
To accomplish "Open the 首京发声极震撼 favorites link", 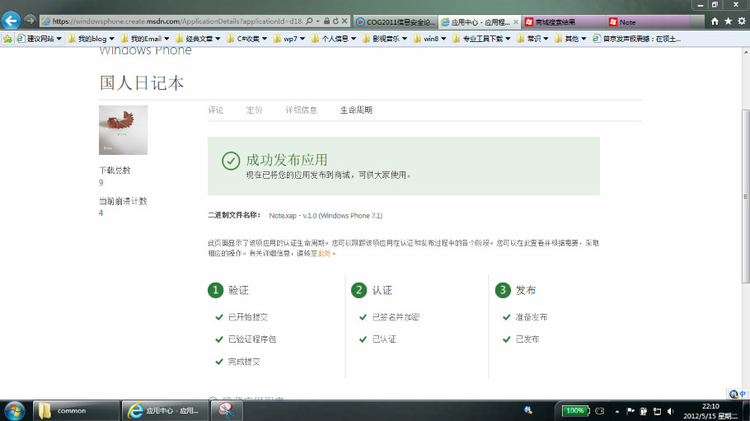I will coord(637,39).
